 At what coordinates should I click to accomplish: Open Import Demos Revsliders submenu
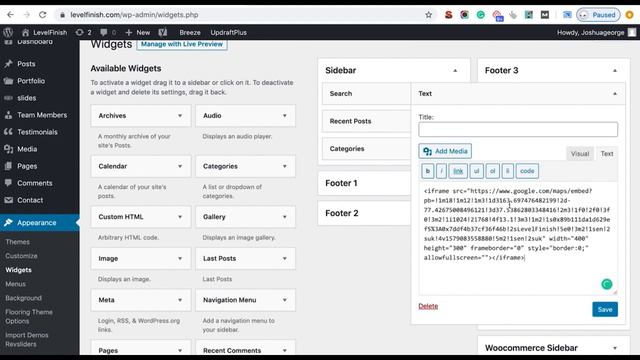(x=27, y=340)
